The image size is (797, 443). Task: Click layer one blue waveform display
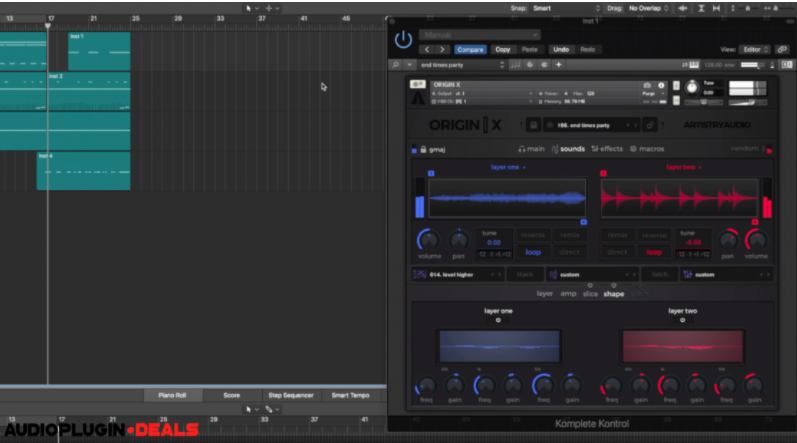pyautogui.click(x=507, y=198)
